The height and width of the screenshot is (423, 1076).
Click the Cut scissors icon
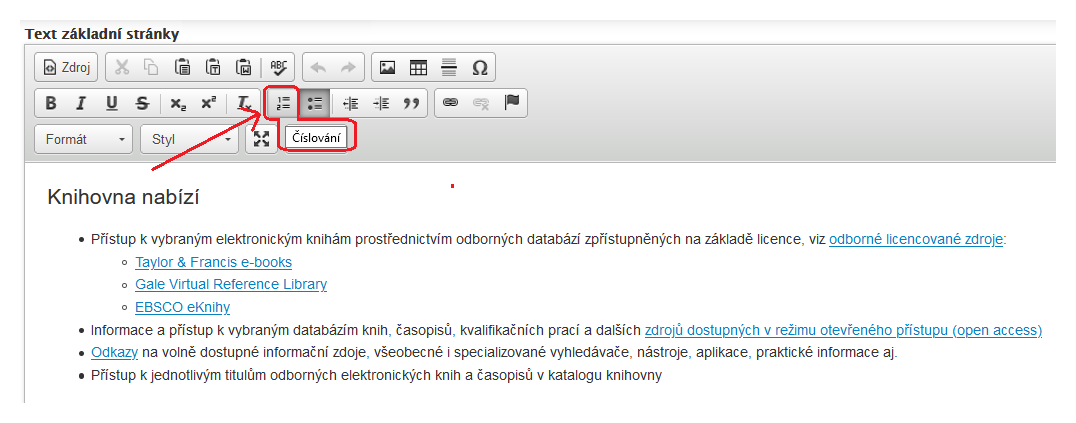[122, 67]
